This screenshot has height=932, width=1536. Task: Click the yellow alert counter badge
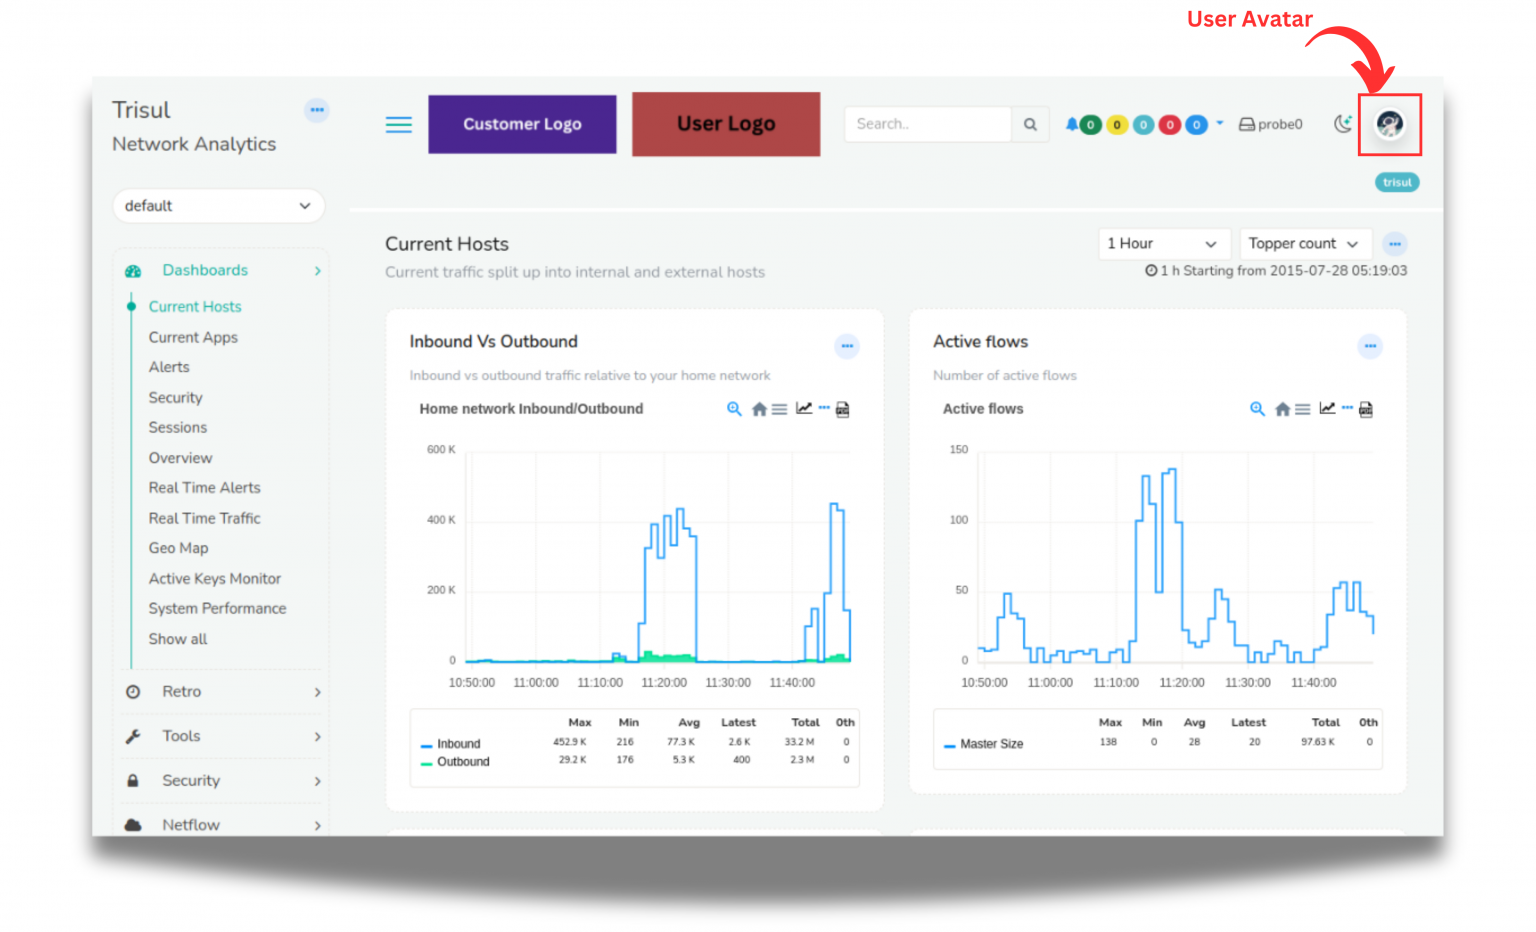click(1117, 125)
